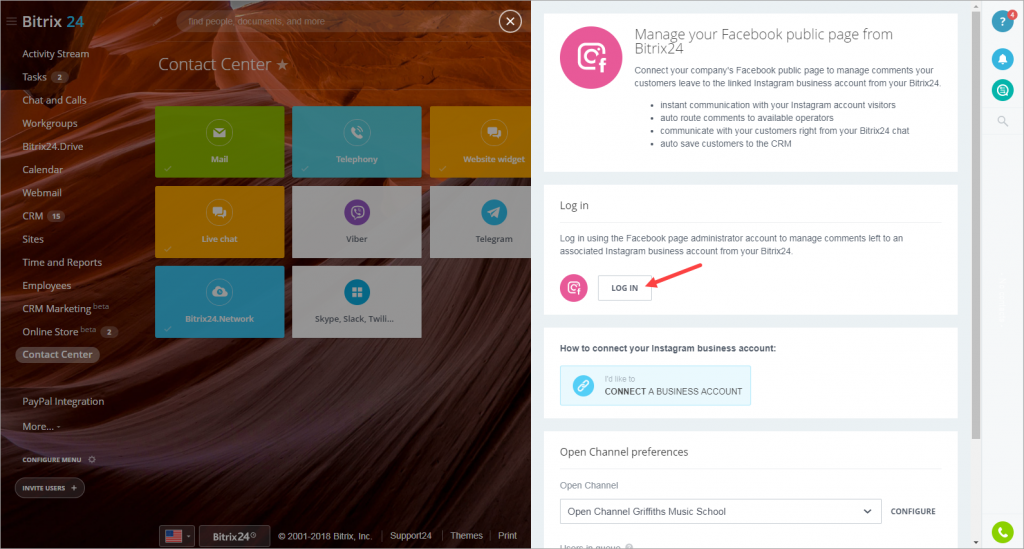1024x549 pixels.
Task: Open Workgroups in sidebar
Action: pyautogui.click(x=50, y=123)
